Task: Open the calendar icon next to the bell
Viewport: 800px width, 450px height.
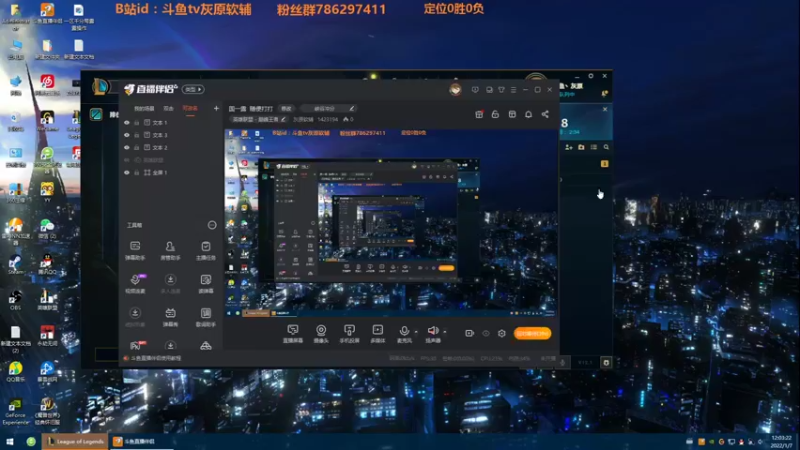Action: [x=512, y=114]
